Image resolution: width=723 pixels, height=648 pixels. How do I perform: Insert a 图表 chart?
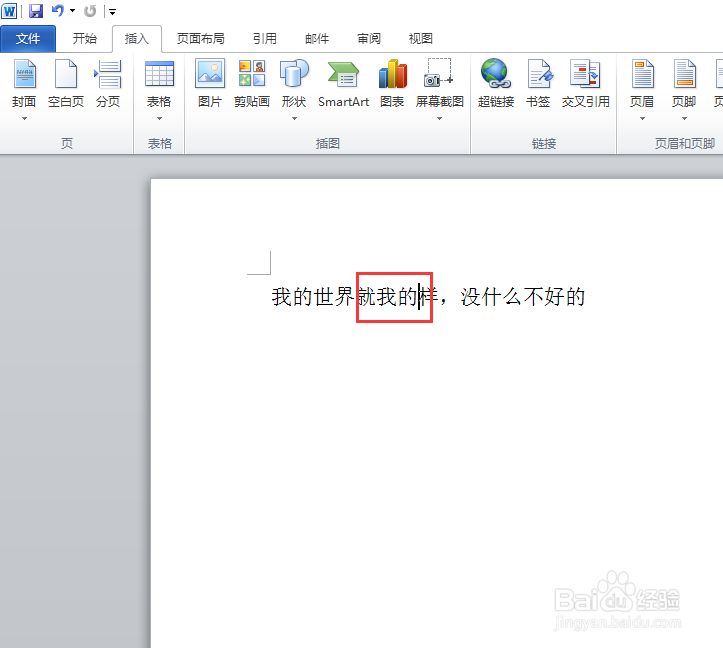point(392,84)
